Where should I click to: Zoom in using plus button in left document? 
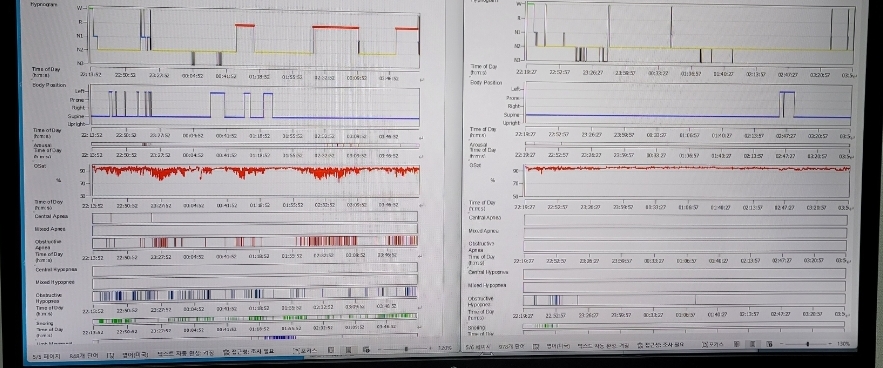431,348
